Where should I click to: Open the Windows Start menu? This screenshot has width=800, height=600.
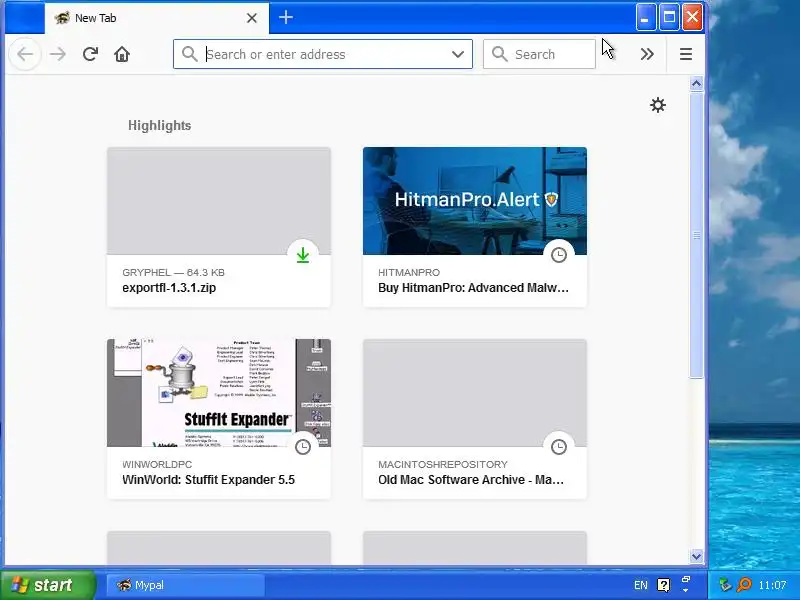click(x=47, y=585)
